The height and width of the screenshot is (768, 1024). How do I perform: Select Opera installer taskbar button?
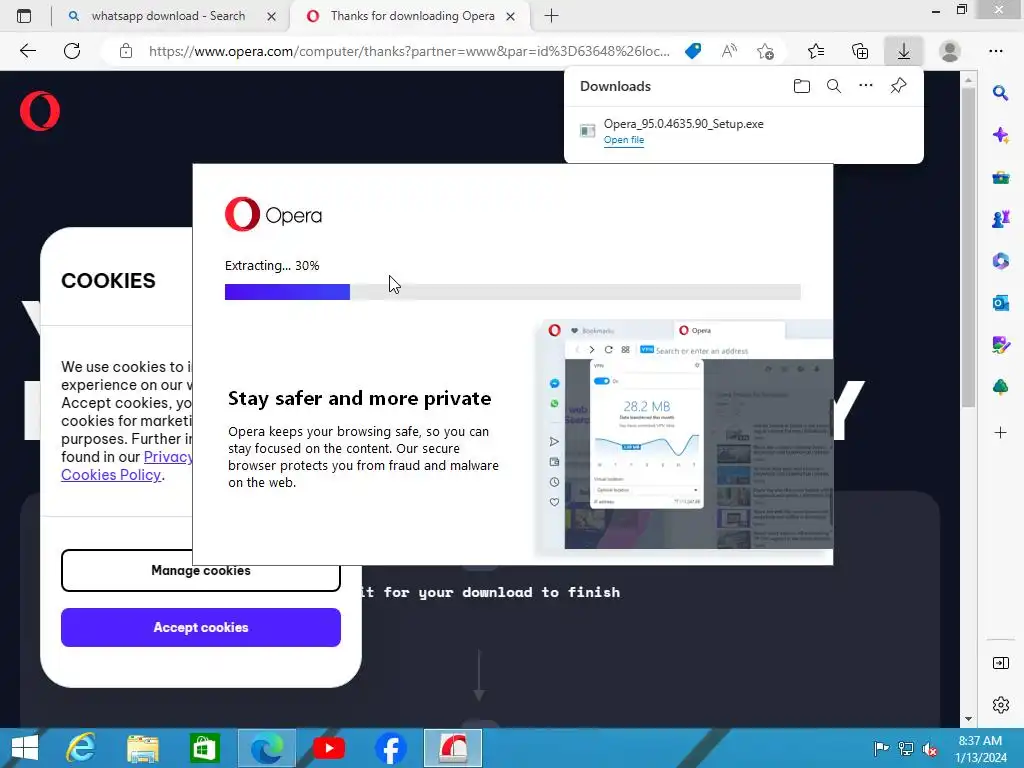[453, 748]
